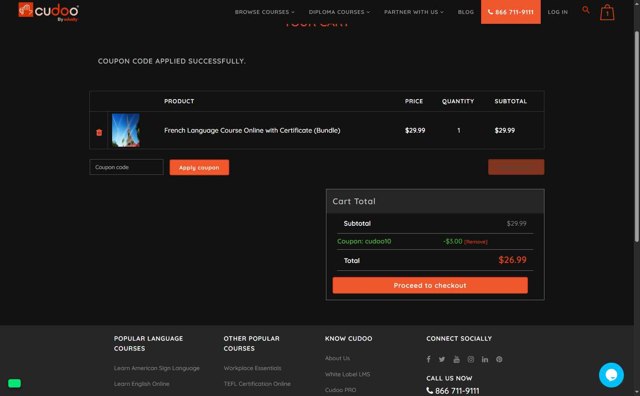
Task: Open White Label LMS link
Action: 347,374
